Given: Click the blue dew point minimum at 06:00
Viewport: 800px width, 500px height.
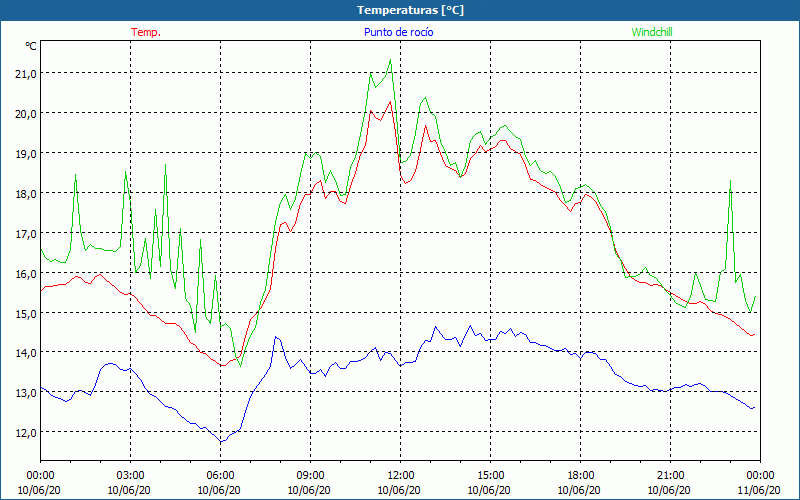Looking at the screenshot, I should (221, 441).
